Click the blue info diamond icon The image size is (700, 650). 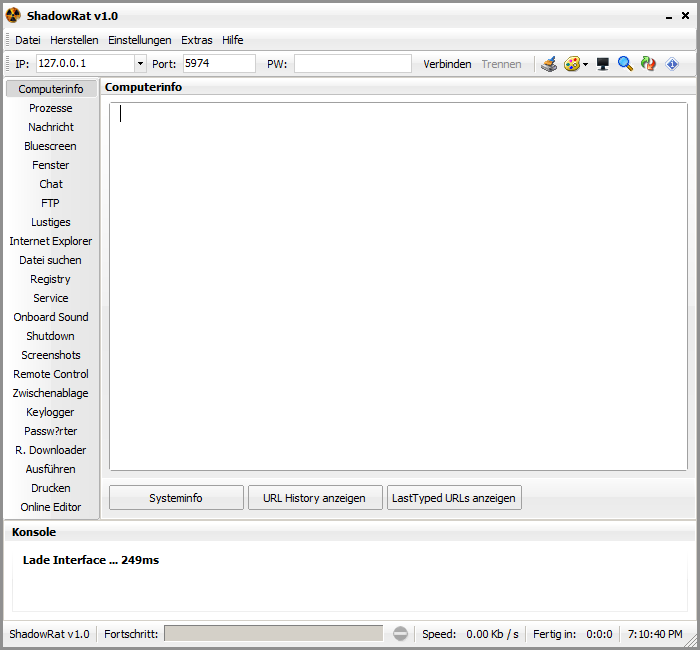(x=672, y=64)
